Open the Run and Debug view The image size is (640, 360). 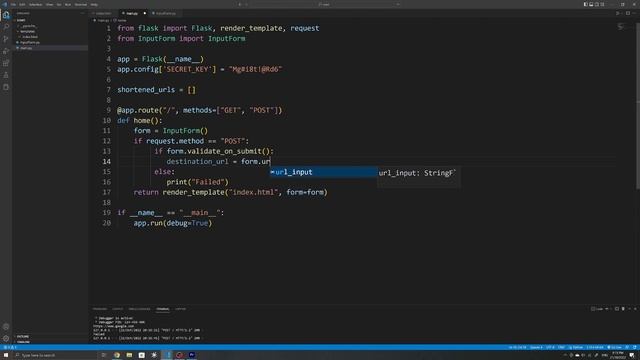(6, 51)
